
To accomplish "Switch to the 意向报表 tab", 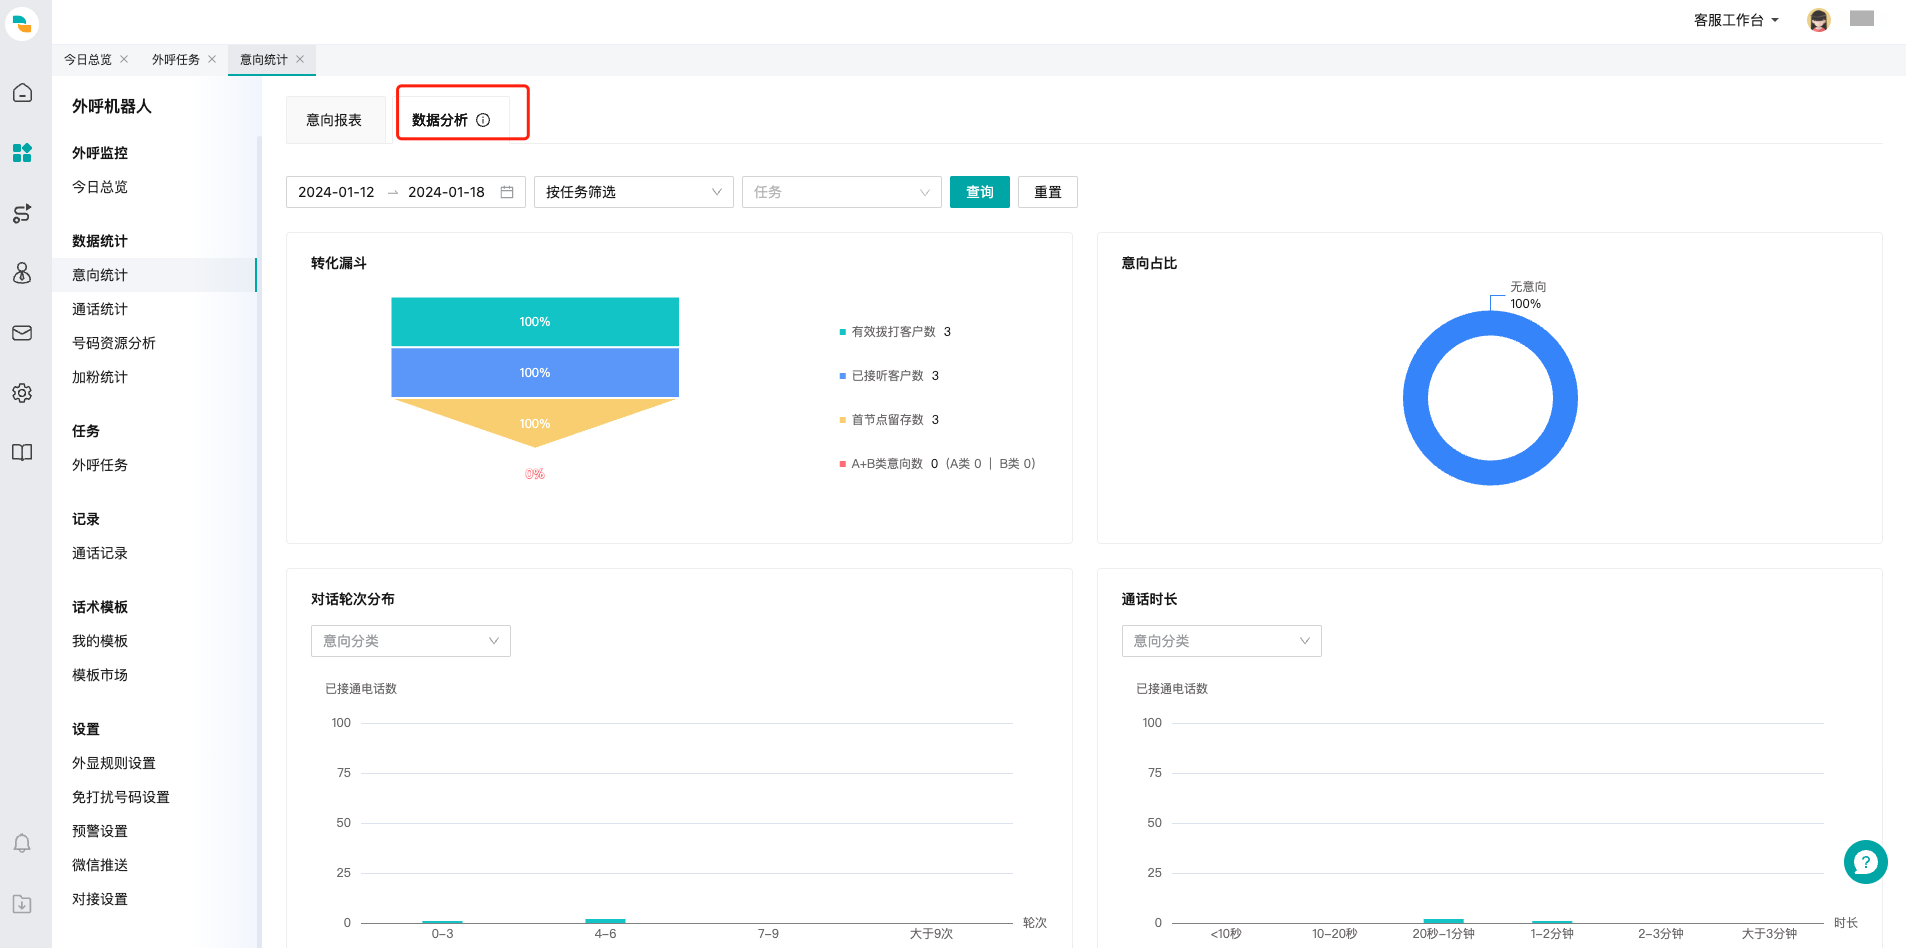I will point(334,120).
